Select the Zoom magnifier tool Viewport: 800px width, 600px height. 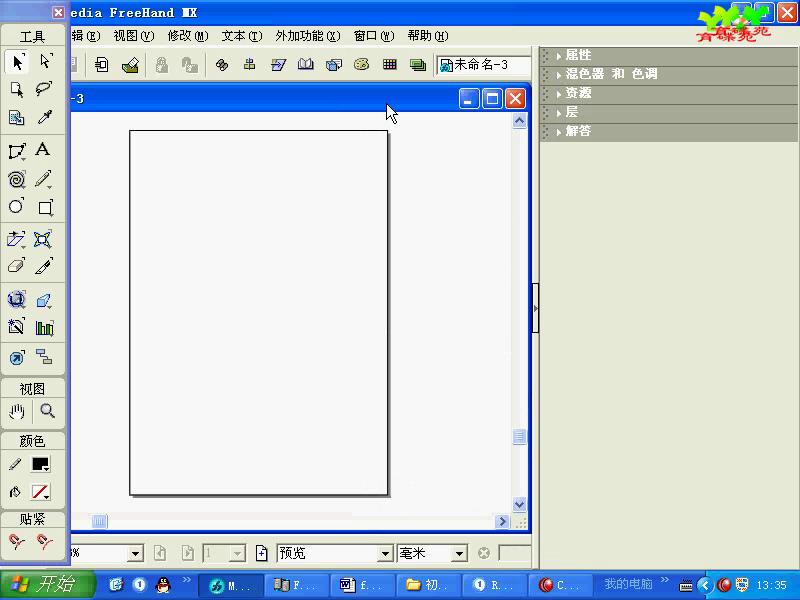tap(47, 411)
